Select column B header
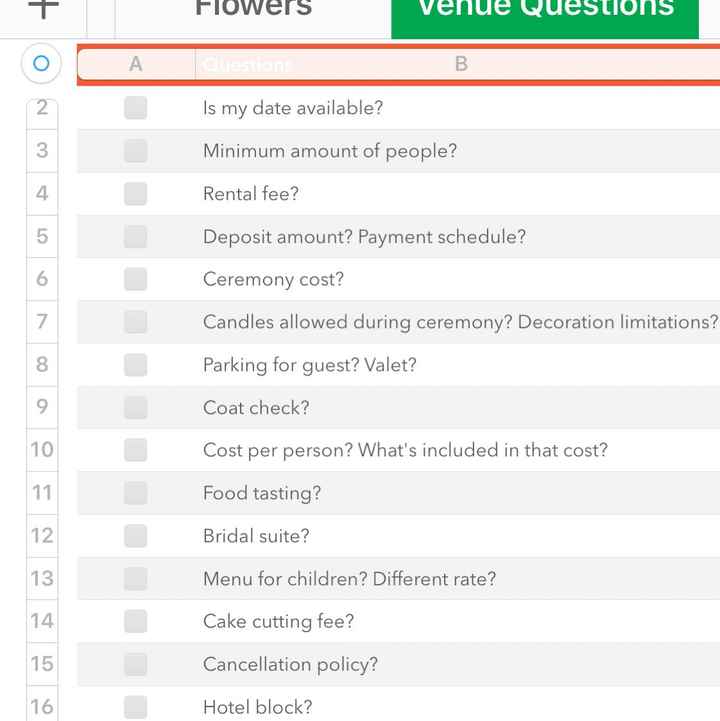 [461, 64]
